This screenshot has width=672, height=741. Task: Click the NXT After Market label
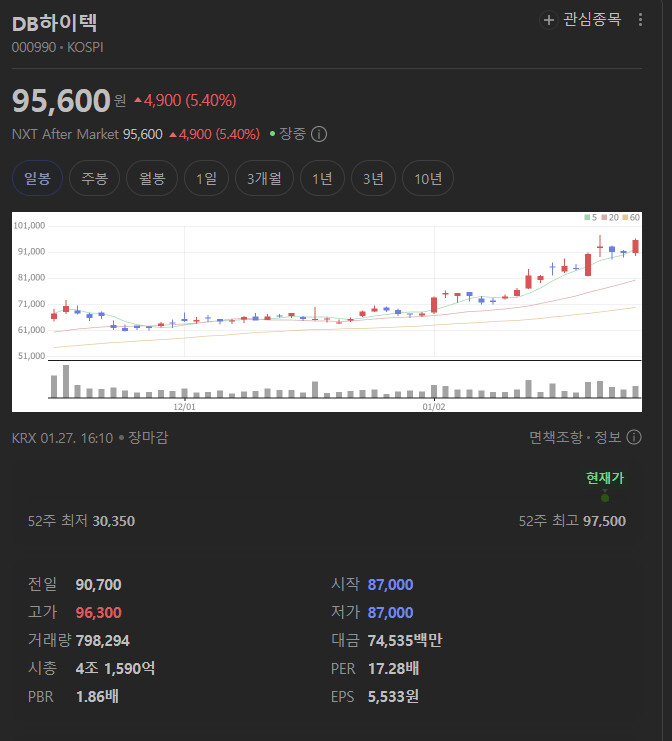coord(65,134)
